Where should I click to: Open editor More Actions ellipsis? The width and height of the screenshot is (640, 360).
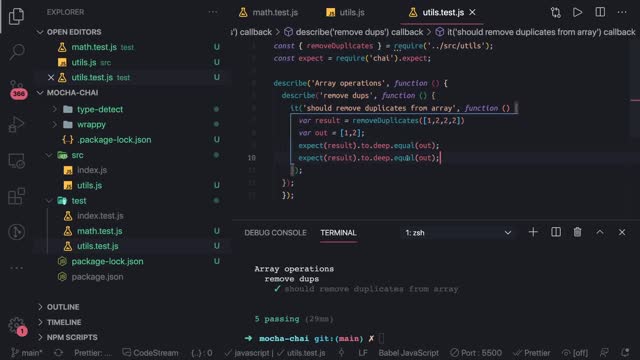coord(622,12)
